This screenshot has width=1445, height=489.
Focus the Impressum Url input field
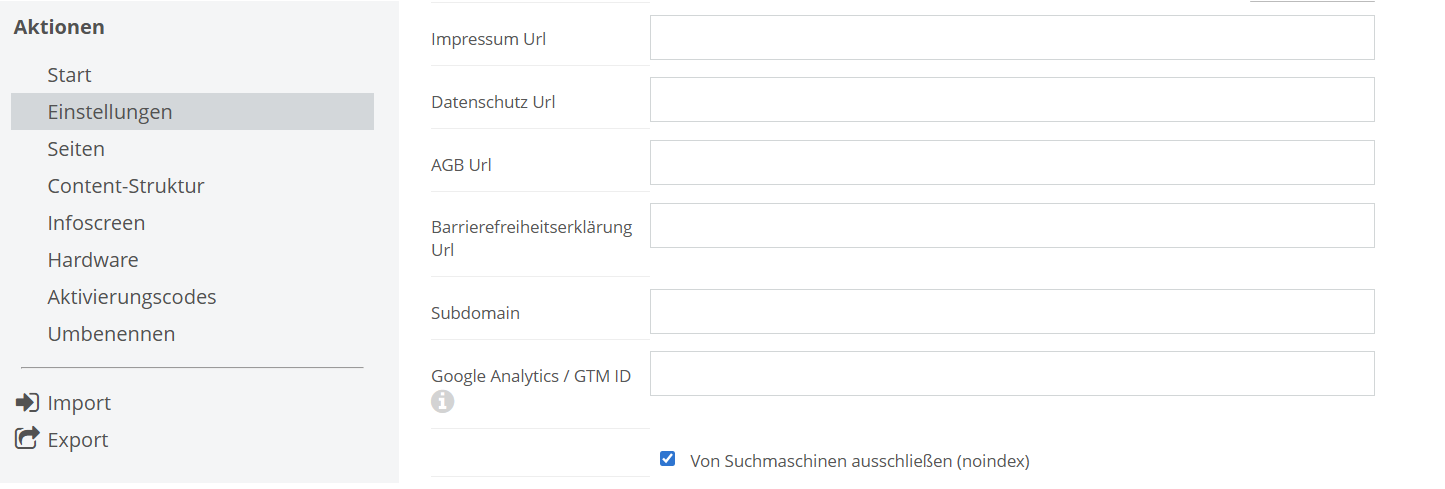pos(1012,38)
